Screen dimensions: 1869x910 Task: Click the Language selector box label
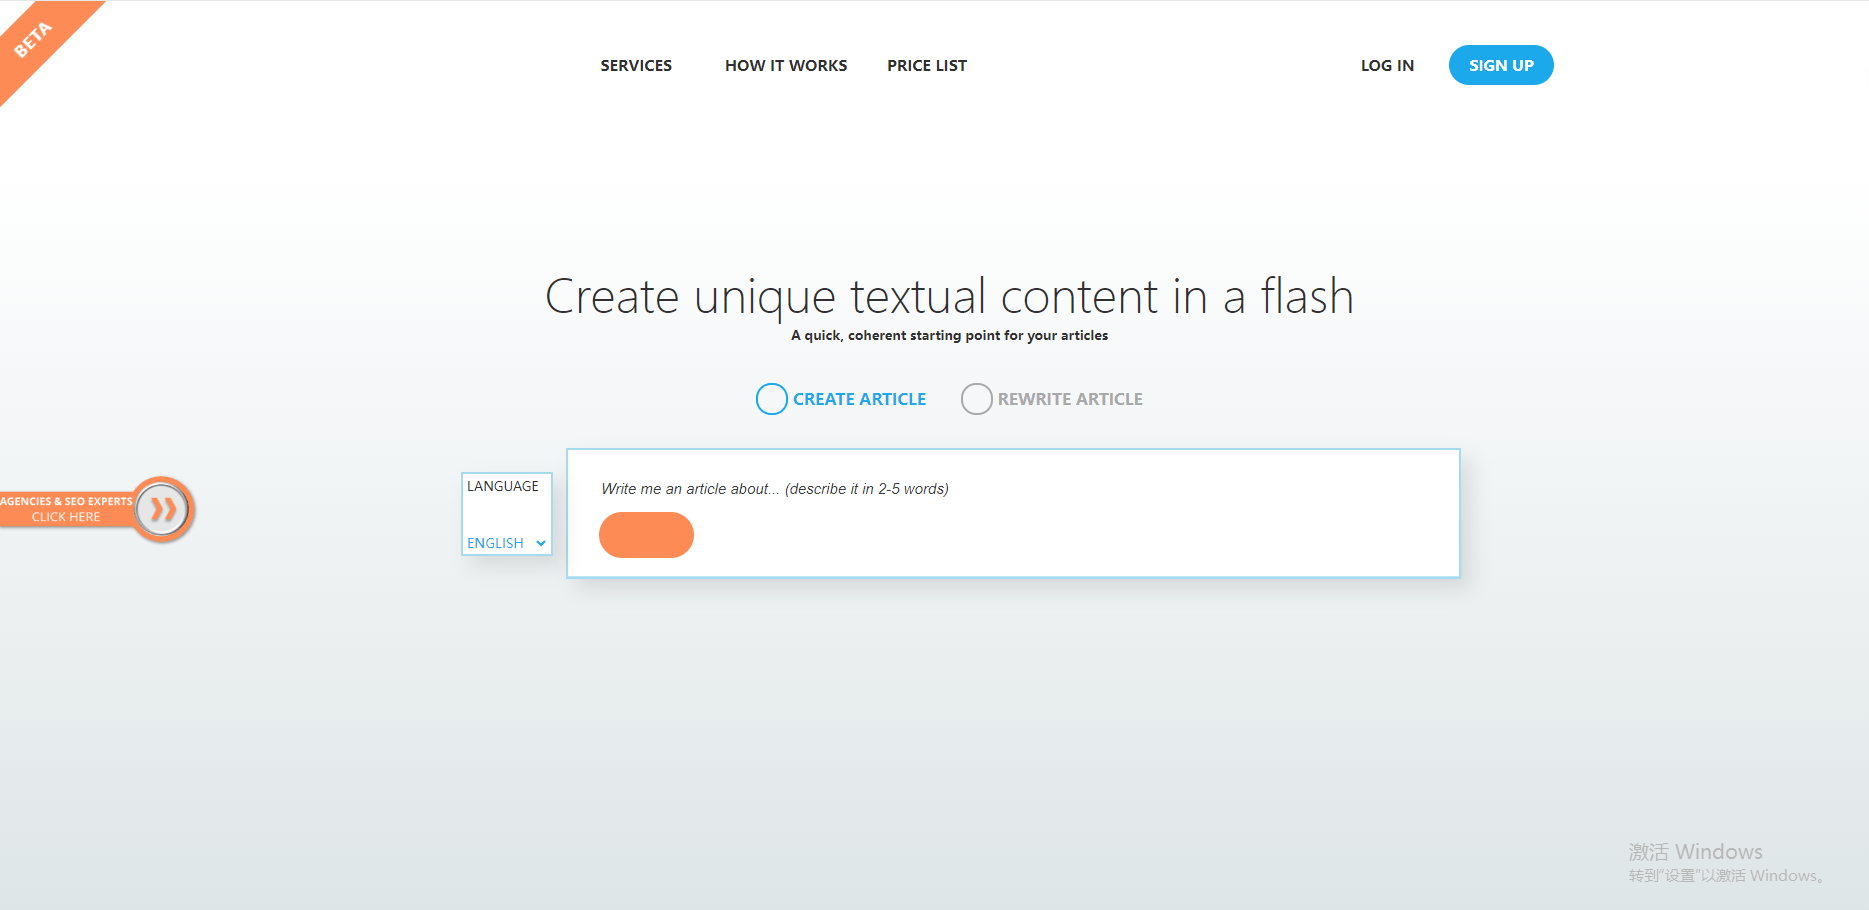503,486
